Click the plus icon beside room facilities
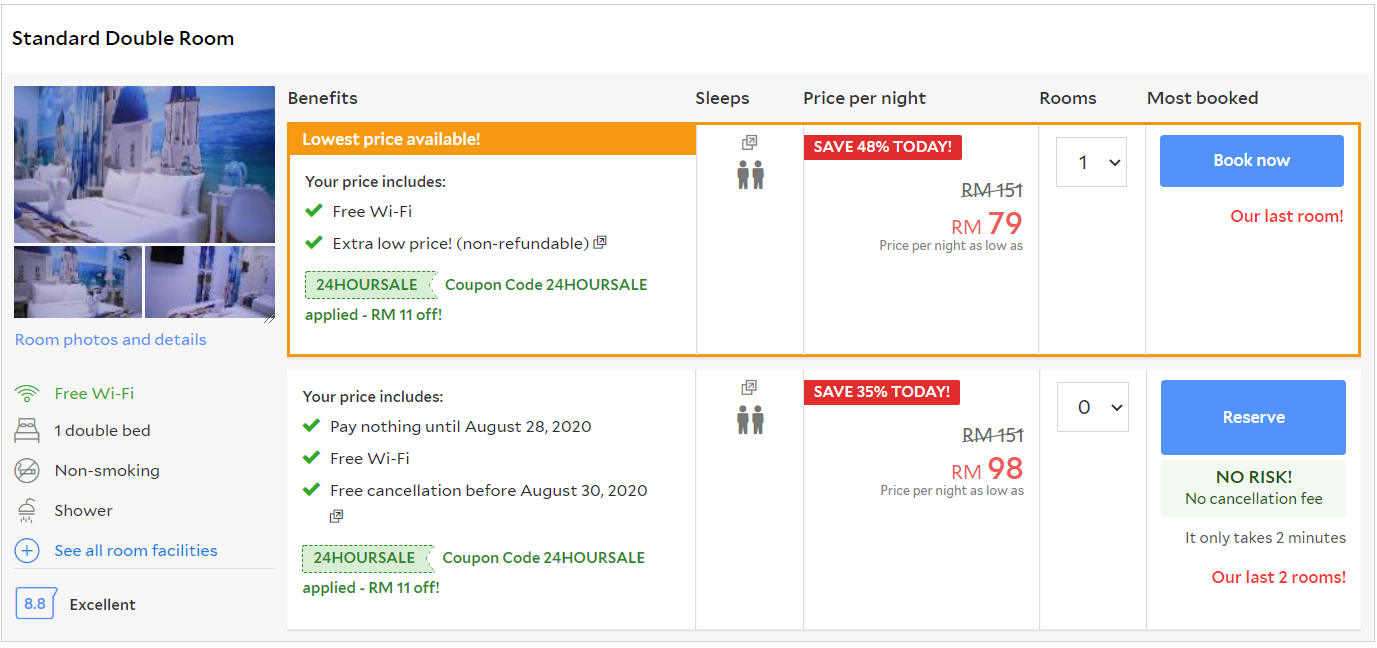The image size is (1377, 648). pos(27,551)
